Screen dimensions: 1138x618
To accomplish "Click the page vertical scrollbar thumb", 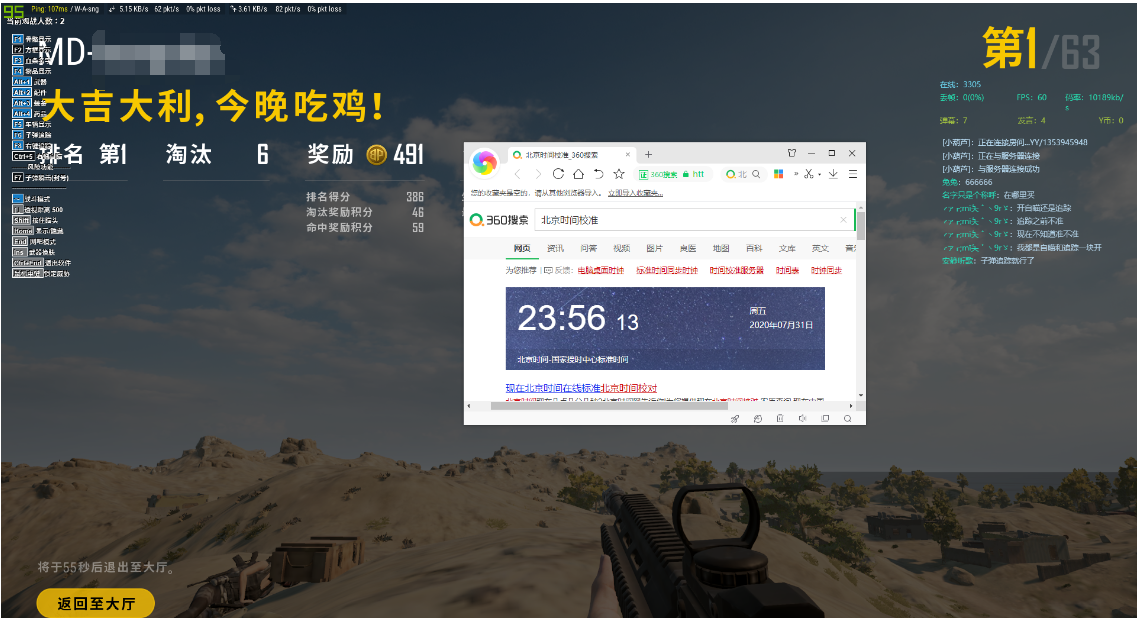I will point(861,225).
